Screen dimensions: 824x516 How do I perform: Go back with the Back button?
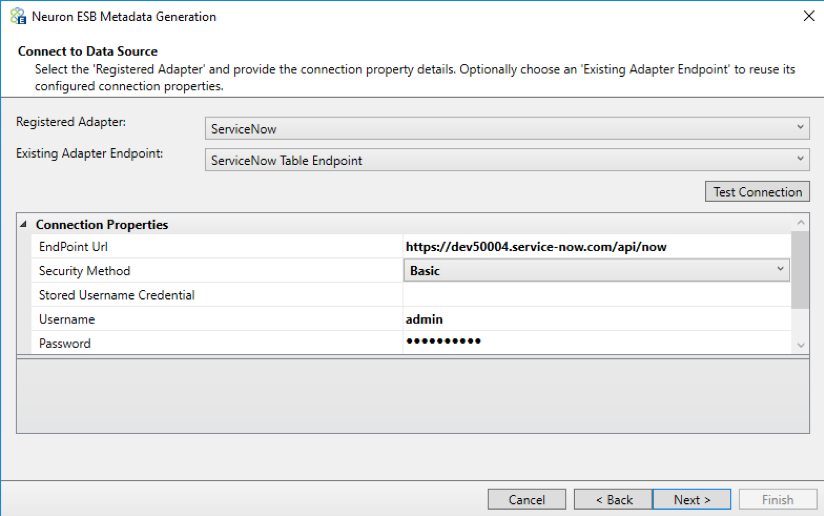[x=613, y=500]
